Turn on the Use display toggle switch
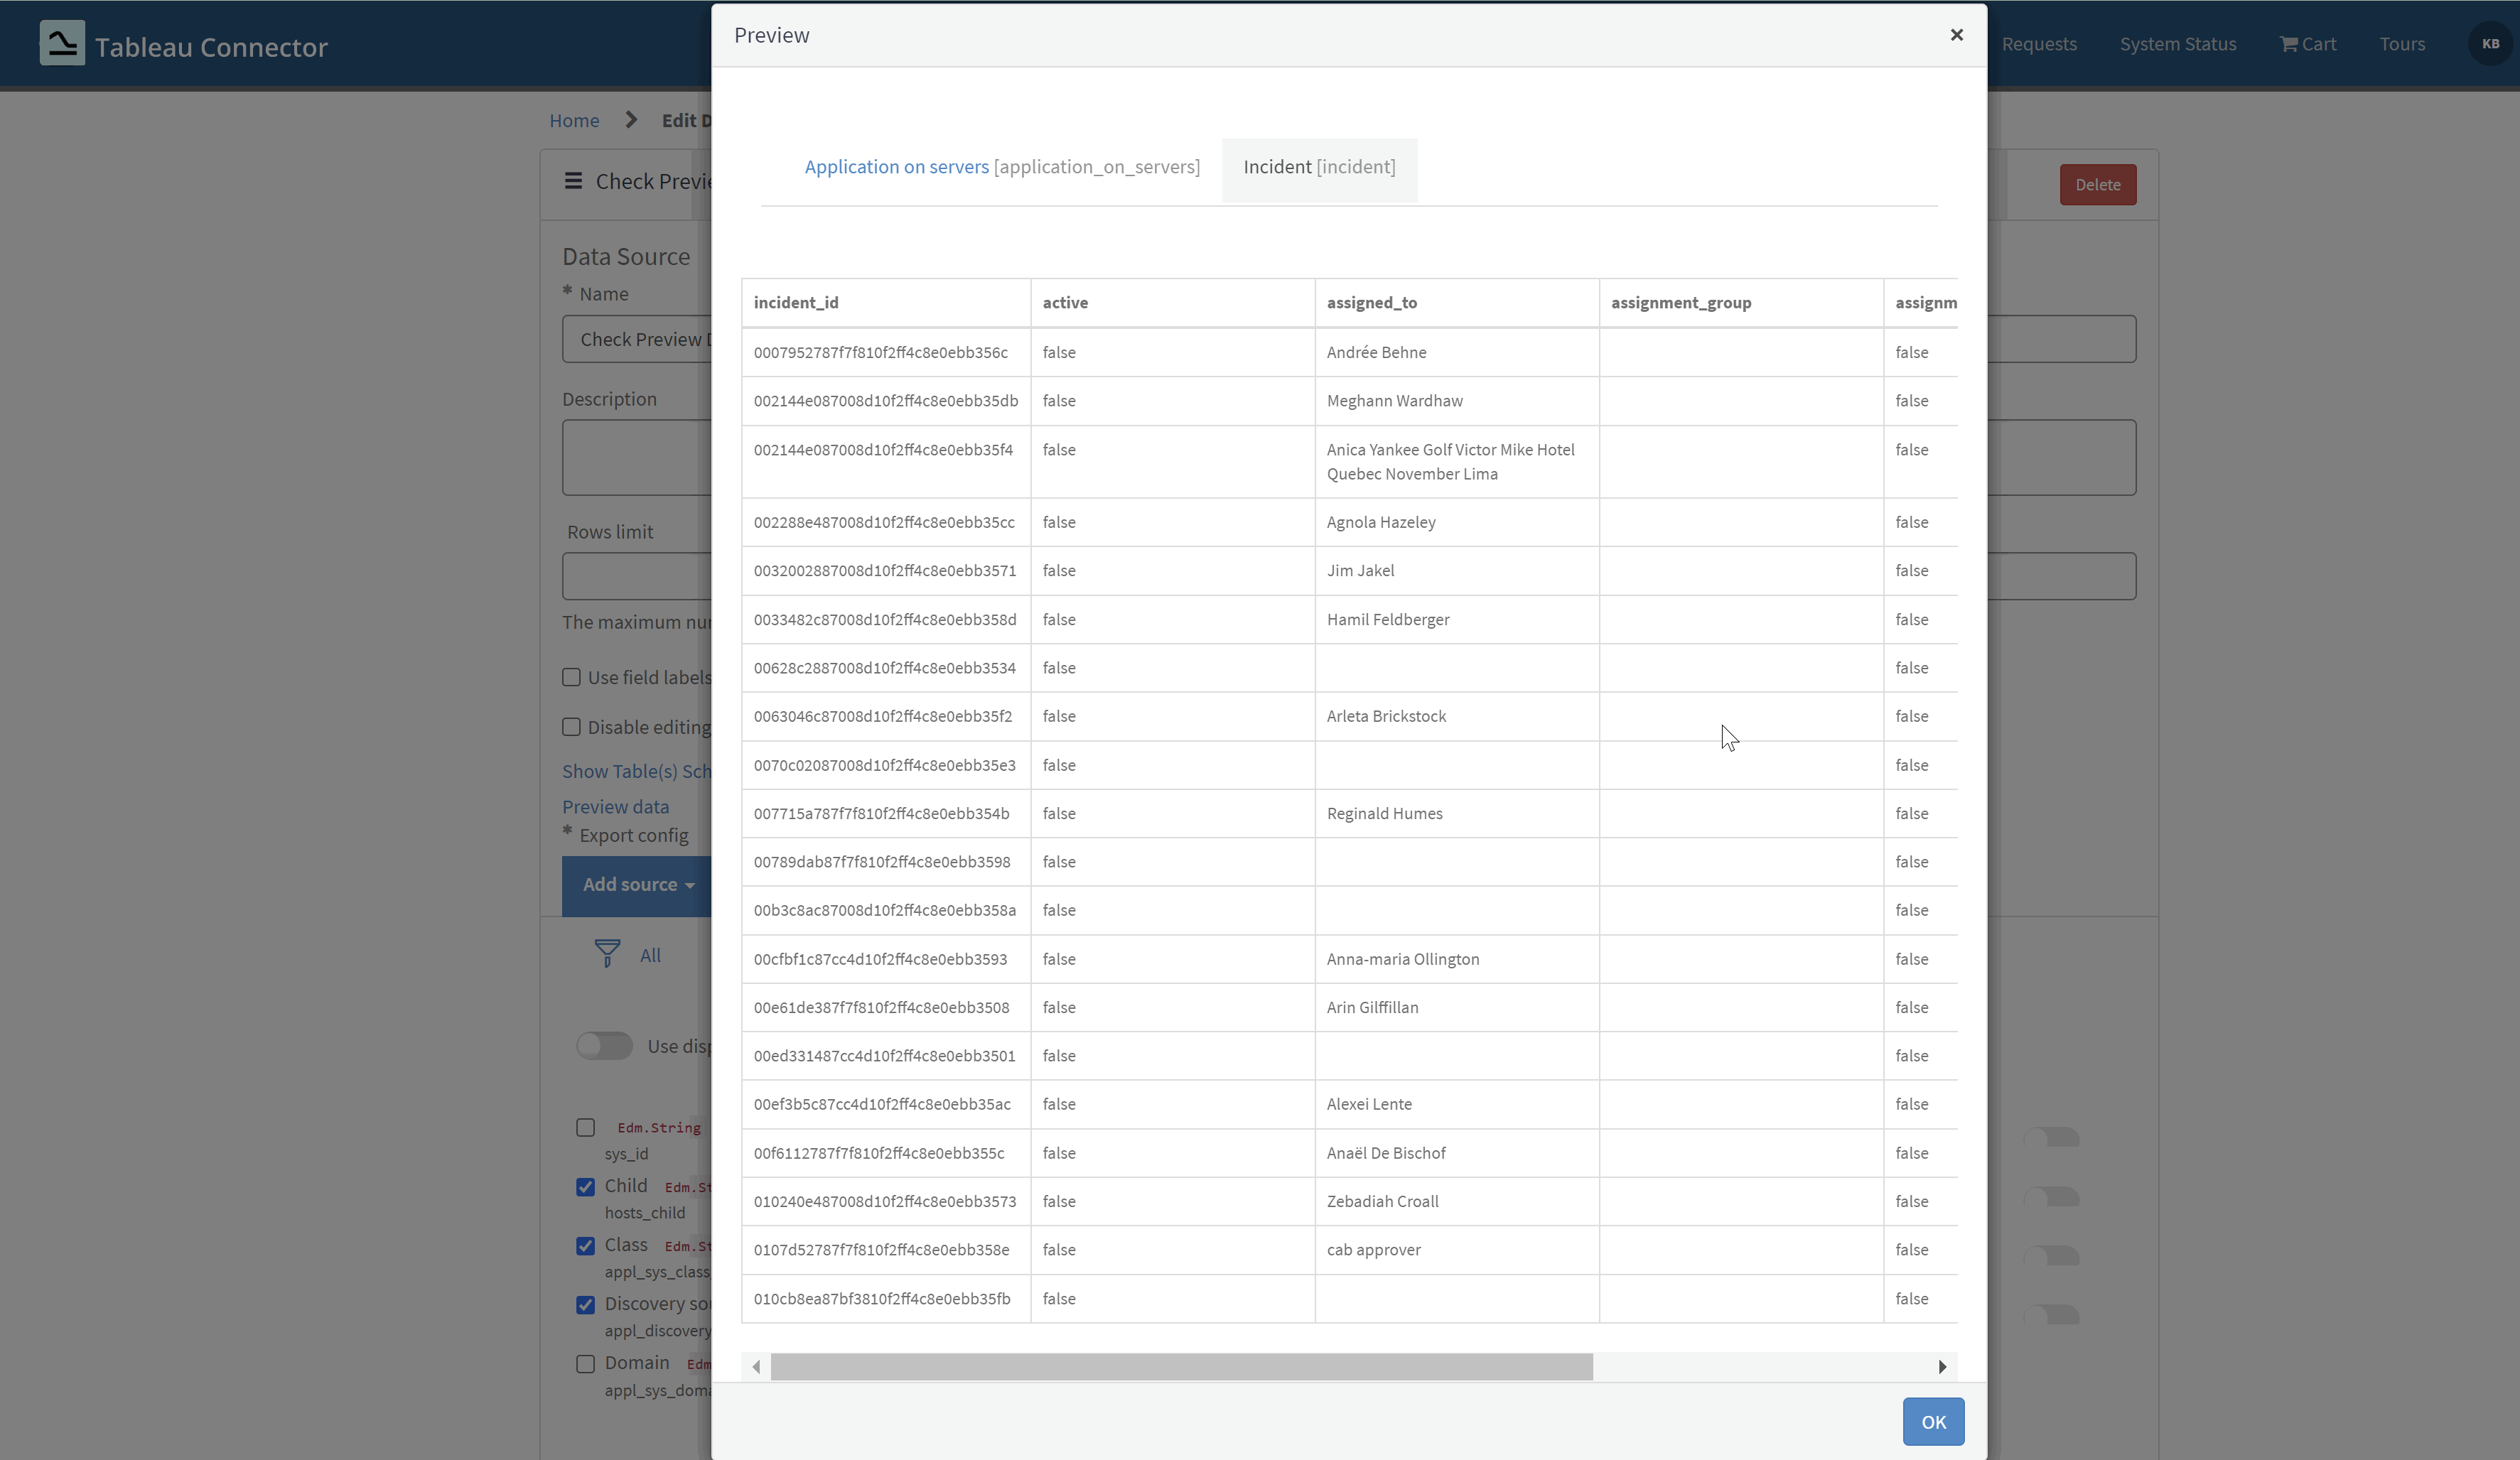The image size is (2520, 1460). coord(604,1046)
